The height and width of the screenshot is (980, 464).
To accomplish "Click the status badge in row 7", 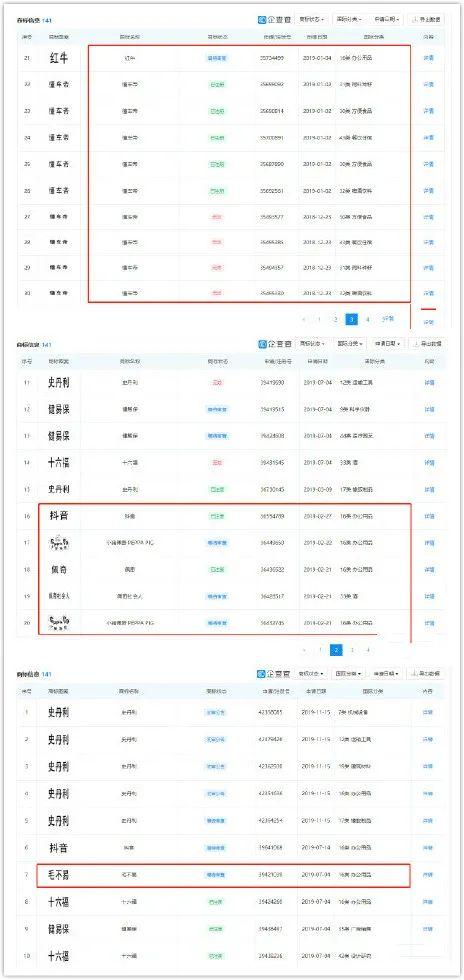I will (x=217, y=875).
